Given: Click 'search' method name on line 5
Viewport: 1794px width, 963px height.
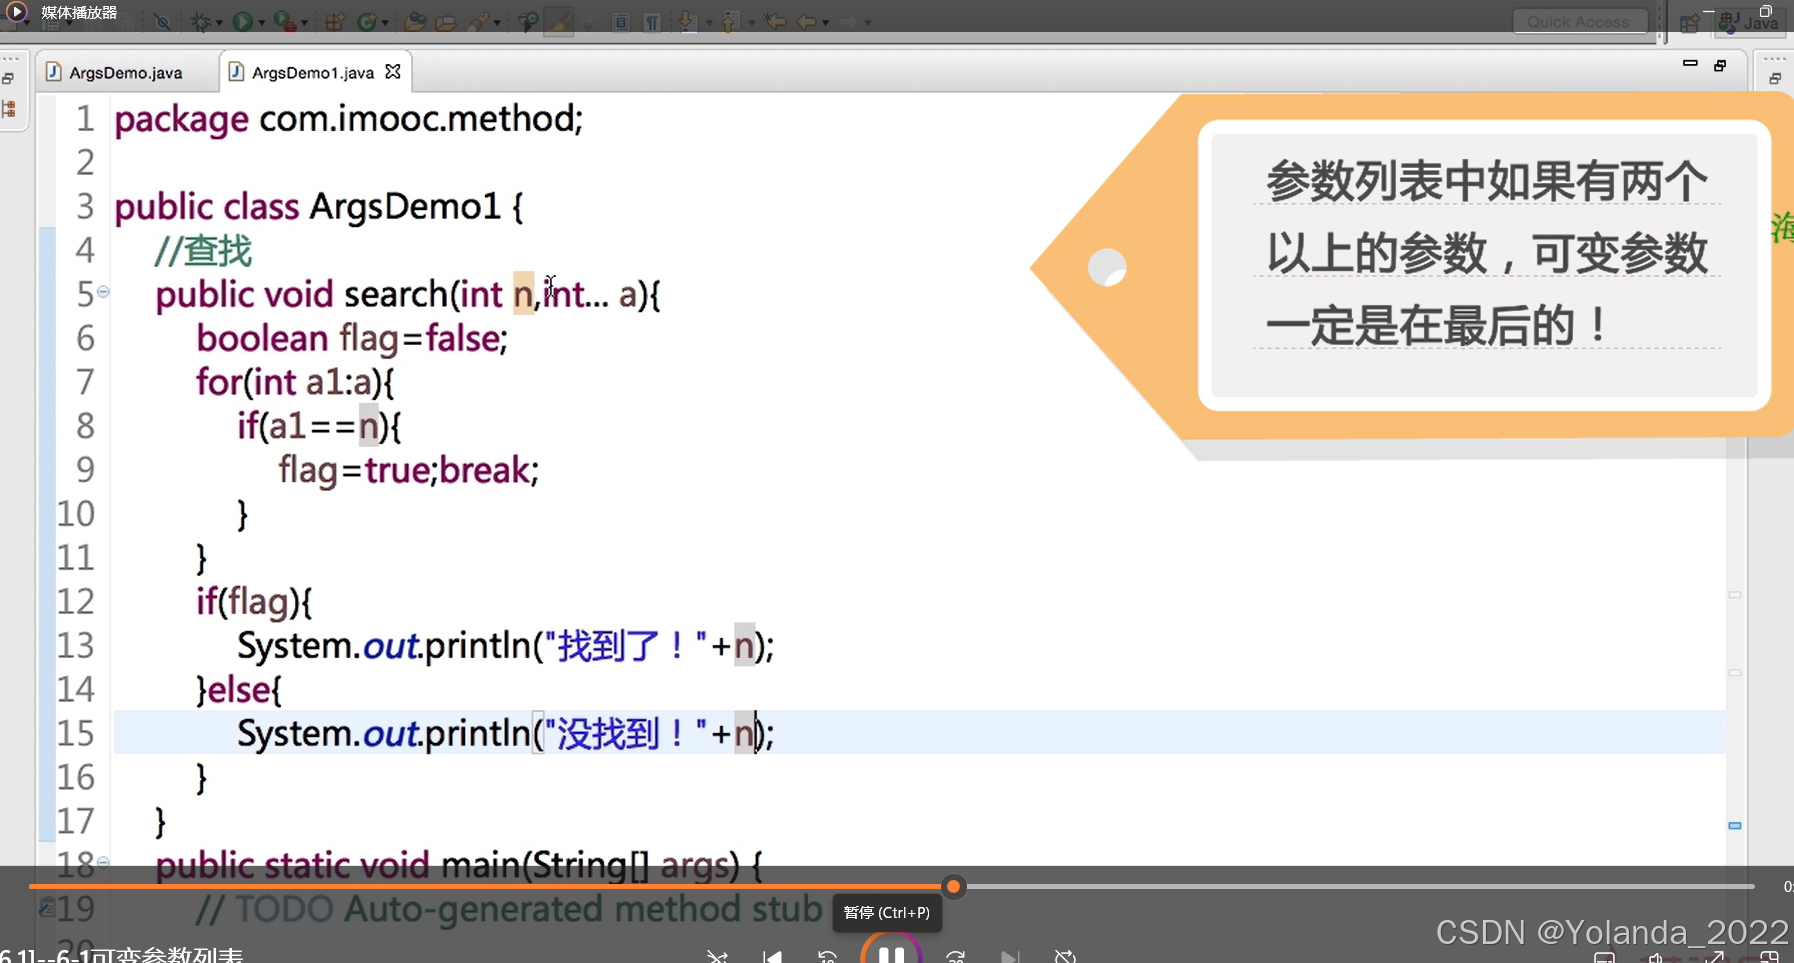Looking at the screenshot, I should pos(396,294).
